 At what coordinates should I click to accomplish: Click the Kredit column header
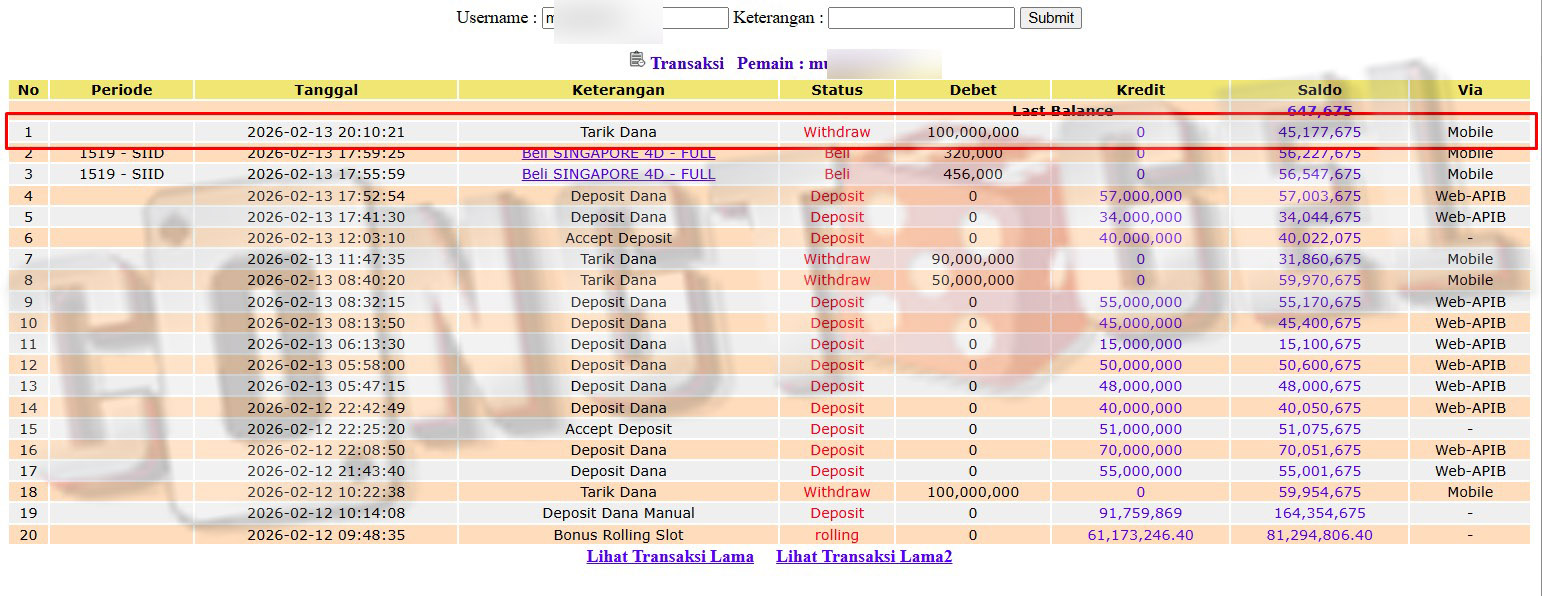[x=1140, y=90]
